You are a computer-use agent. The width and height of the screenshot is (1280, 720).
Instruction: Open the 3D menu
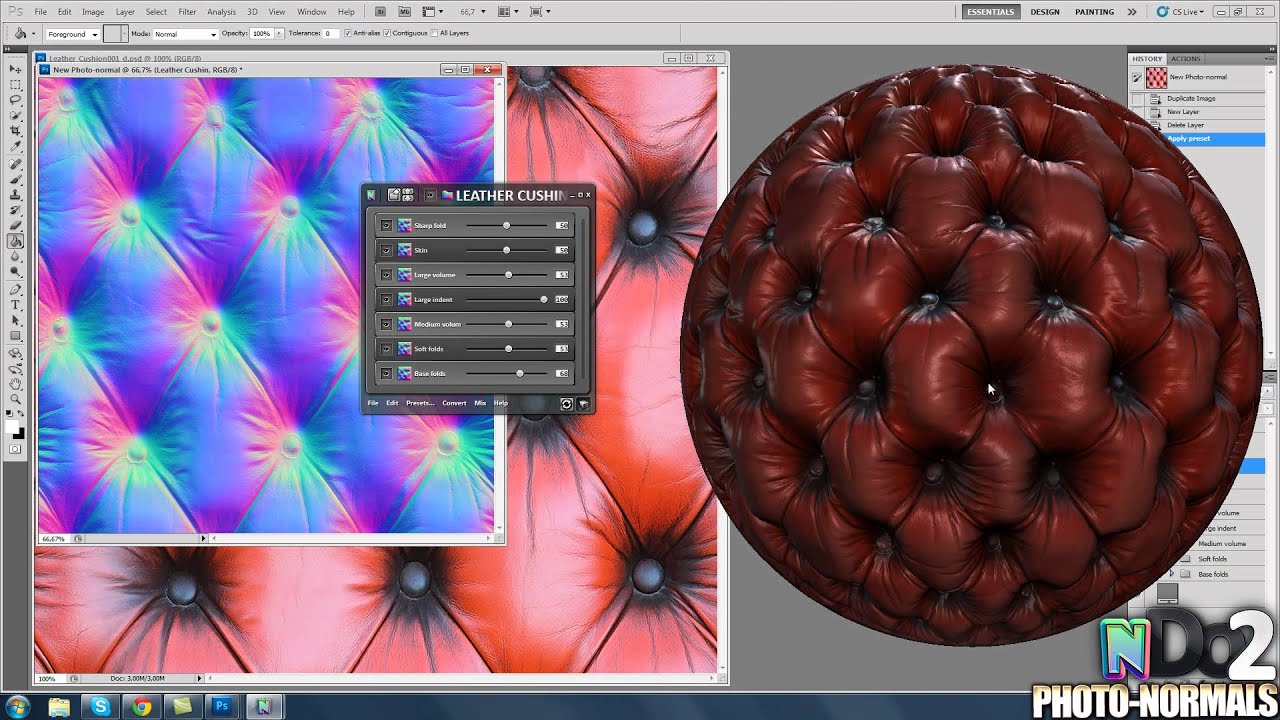click(x=252, y=12)
